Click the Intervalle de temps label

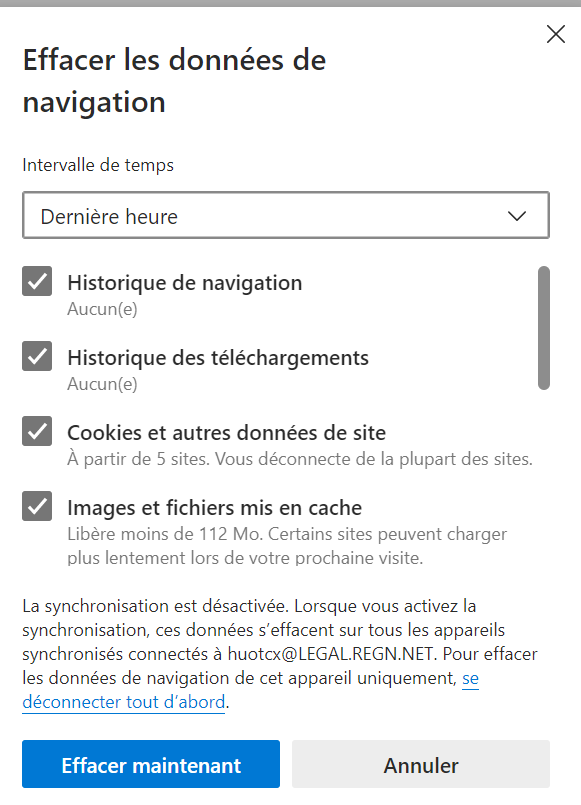pos(98,165)
